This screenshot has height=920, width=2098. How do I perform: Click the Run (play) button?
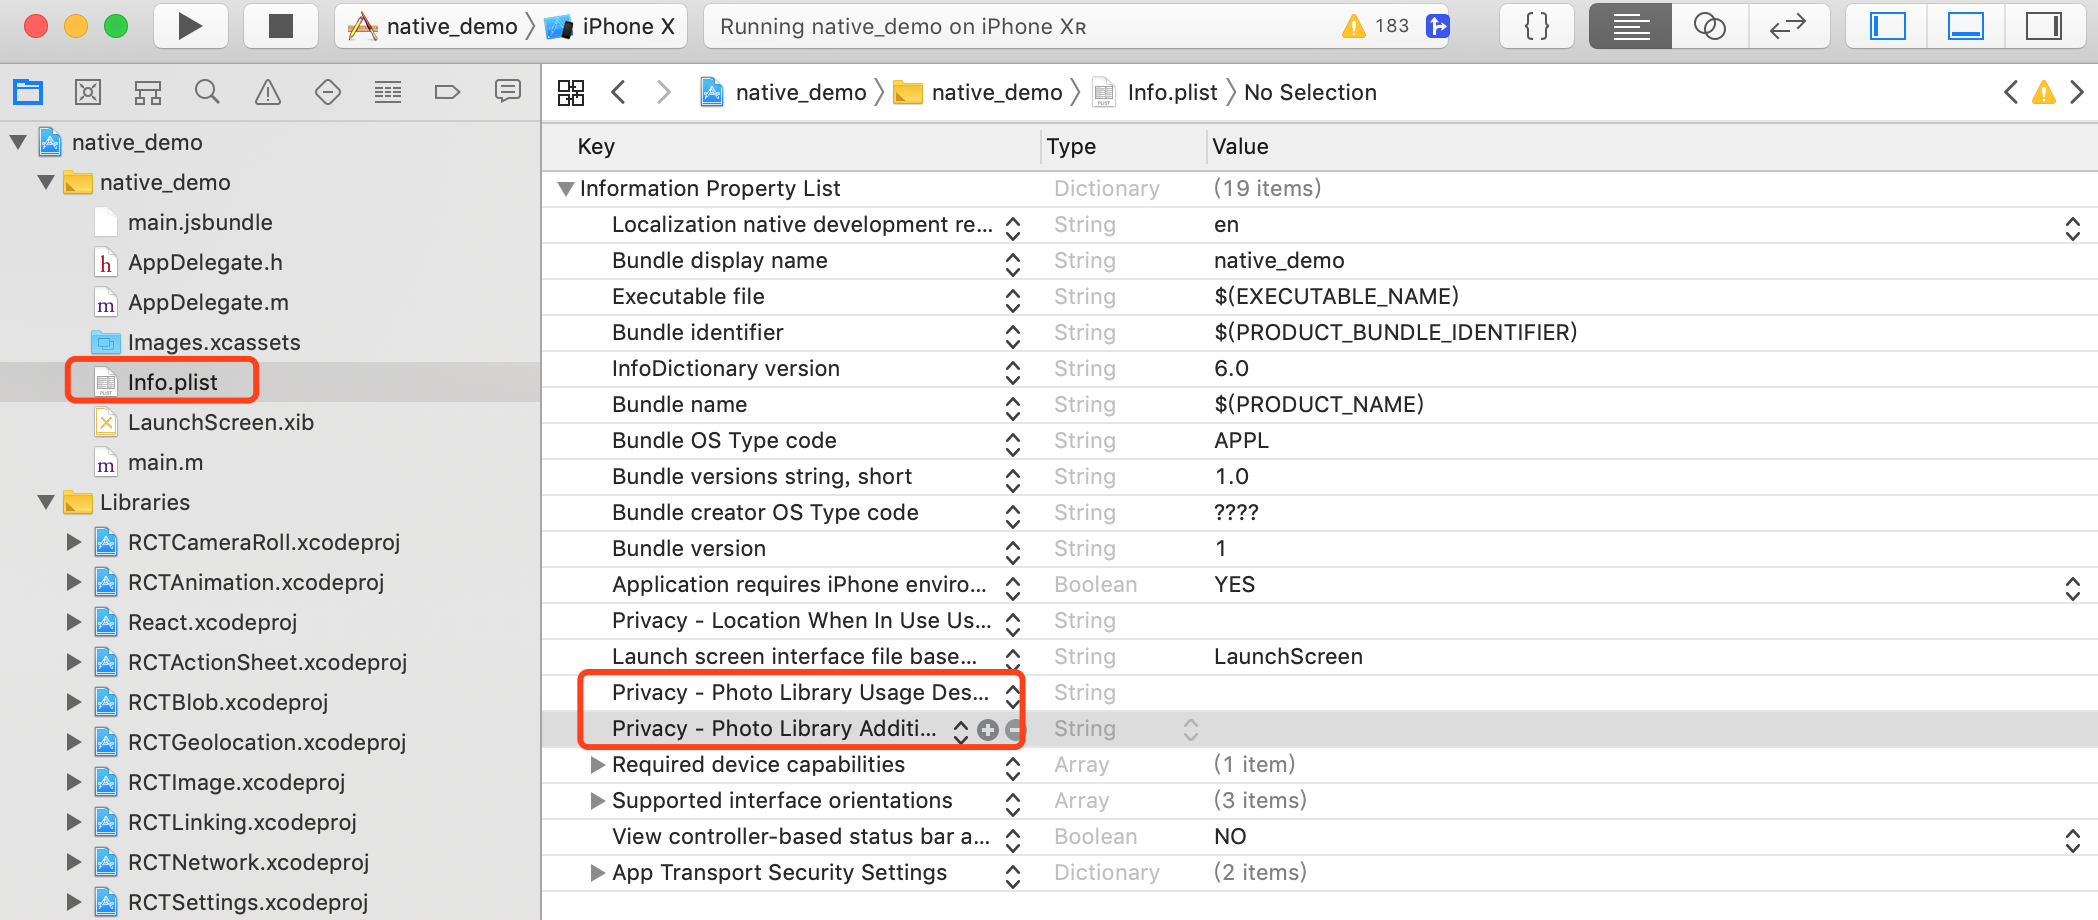point(190,26)
